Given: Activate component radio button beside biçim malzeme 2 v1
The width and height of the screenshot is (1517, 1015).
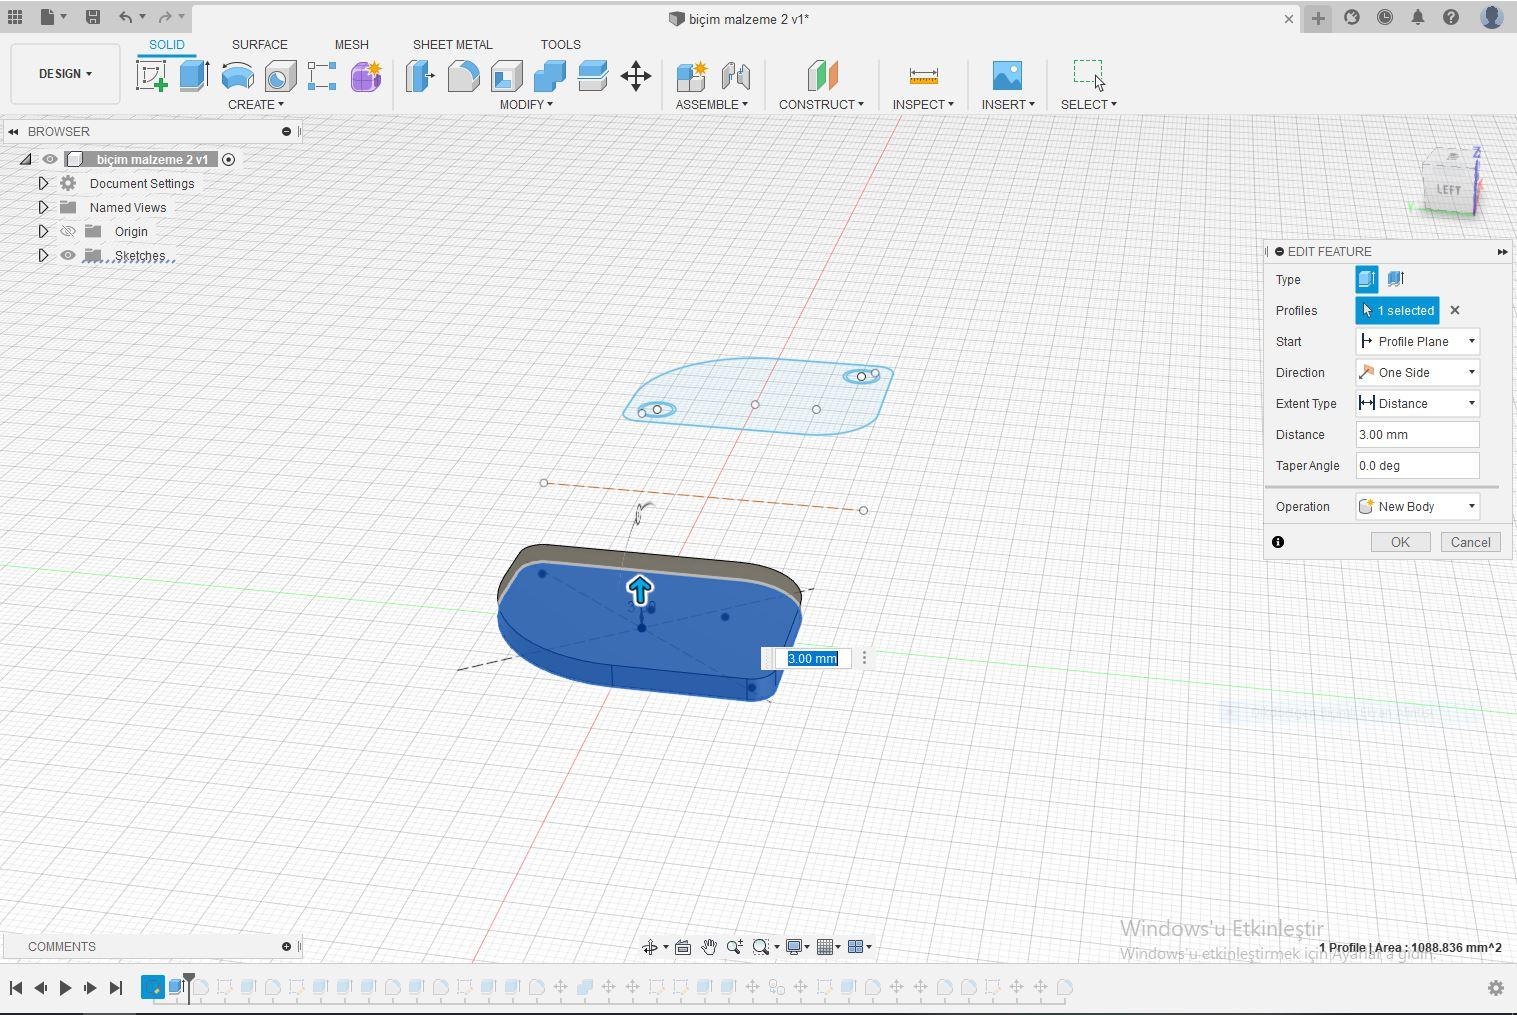Looking at the screenshot, I should tap(228, 159).
